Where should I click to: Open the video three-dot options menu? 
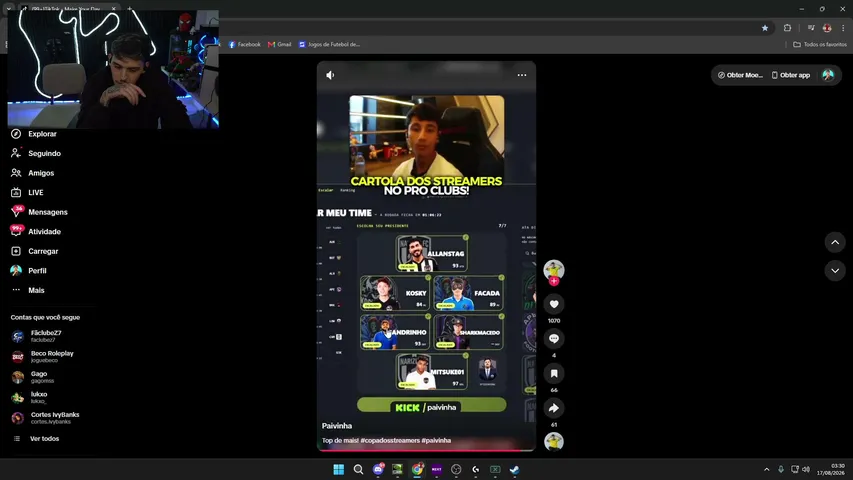[522, 75]
